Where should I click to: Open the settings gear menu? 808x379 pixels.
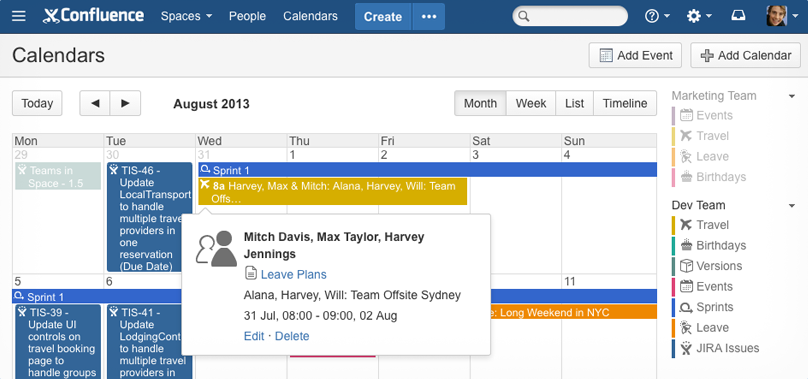(x=699, y=17)
